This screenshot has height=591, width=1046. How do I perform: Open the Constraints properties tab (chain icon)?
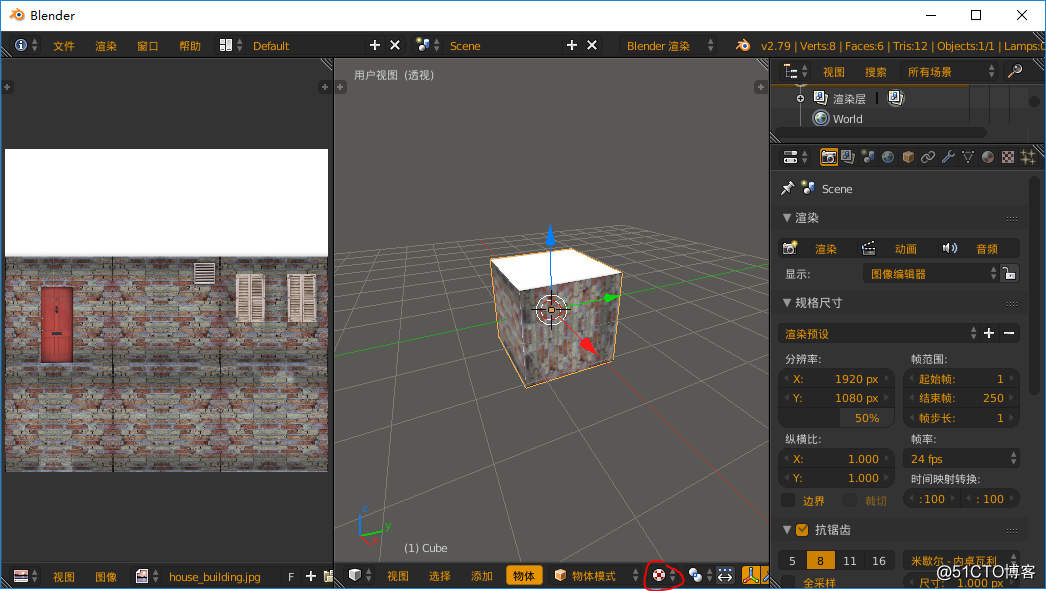click(928, 157)
